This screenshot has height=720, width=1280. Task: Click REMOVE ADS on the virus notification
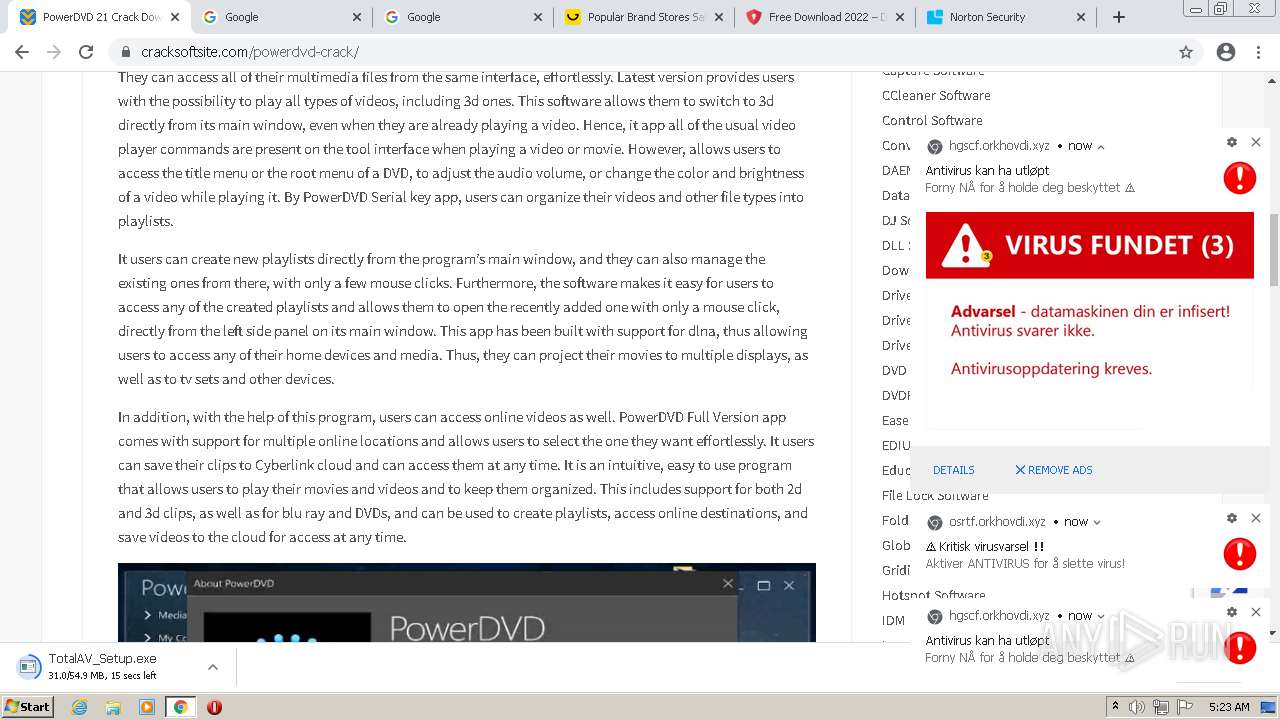(x=1054, y=470)
